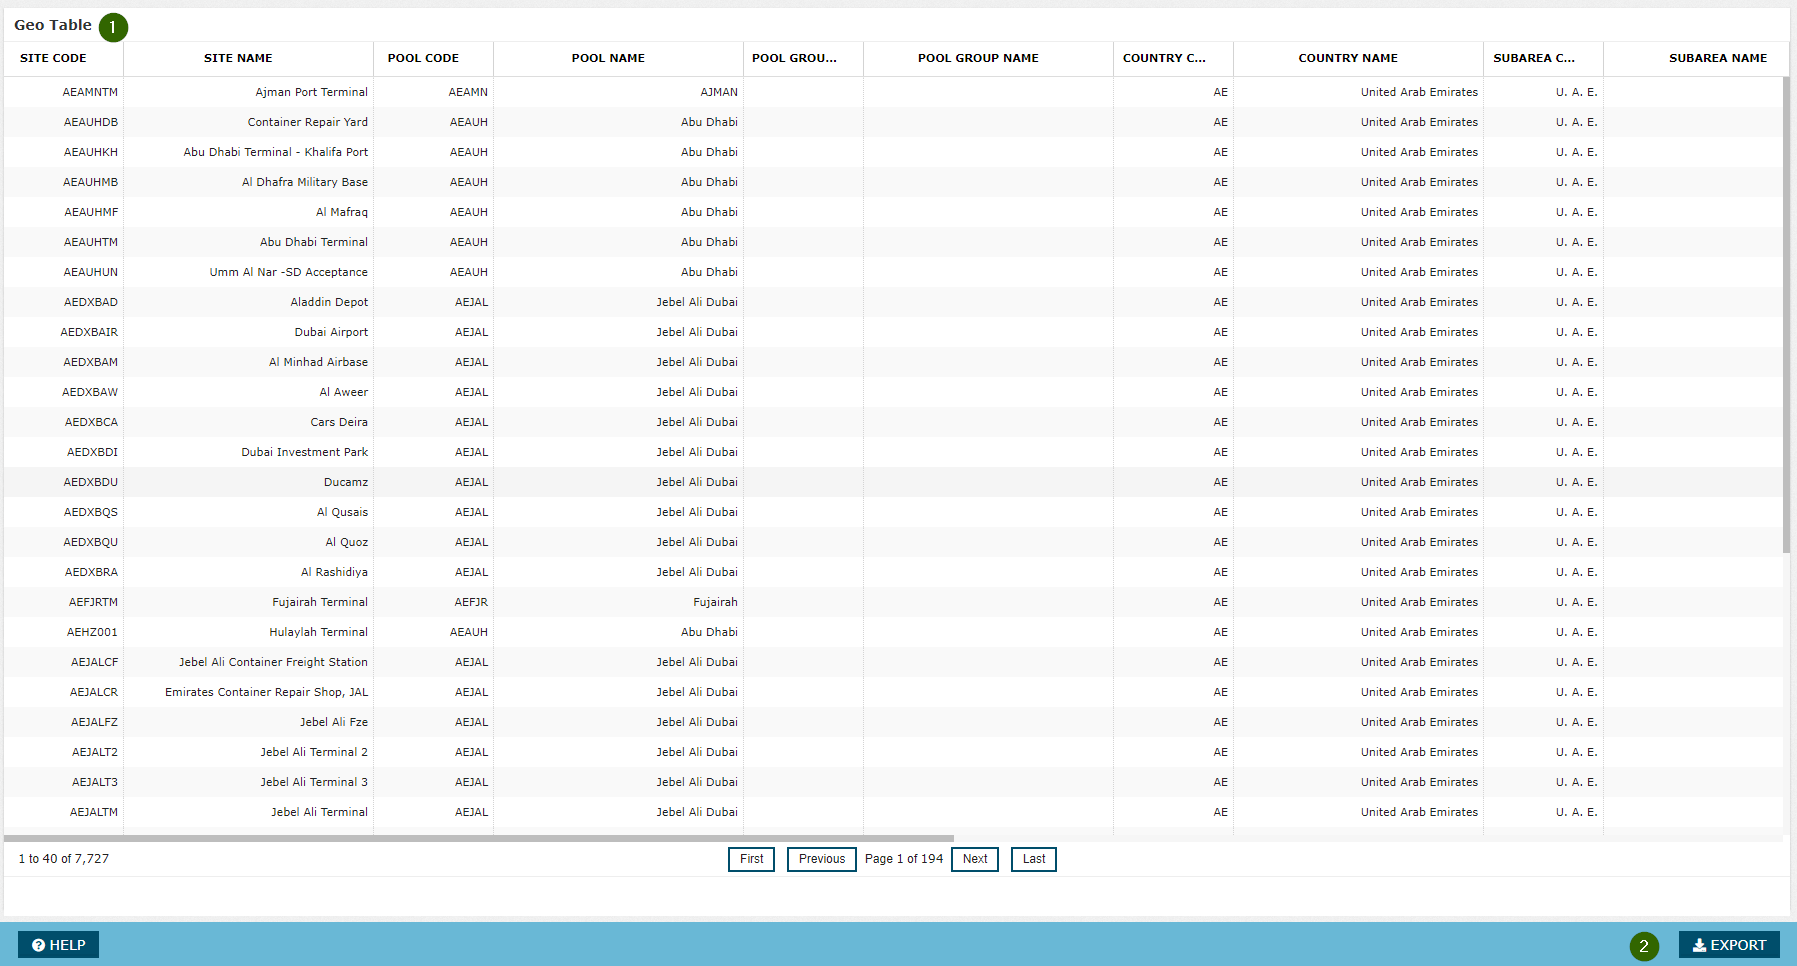The height and width of the screenshot is (966, 1797).
Task: Sort by SUBAREA NAME column header
Action: [1717, 58]
